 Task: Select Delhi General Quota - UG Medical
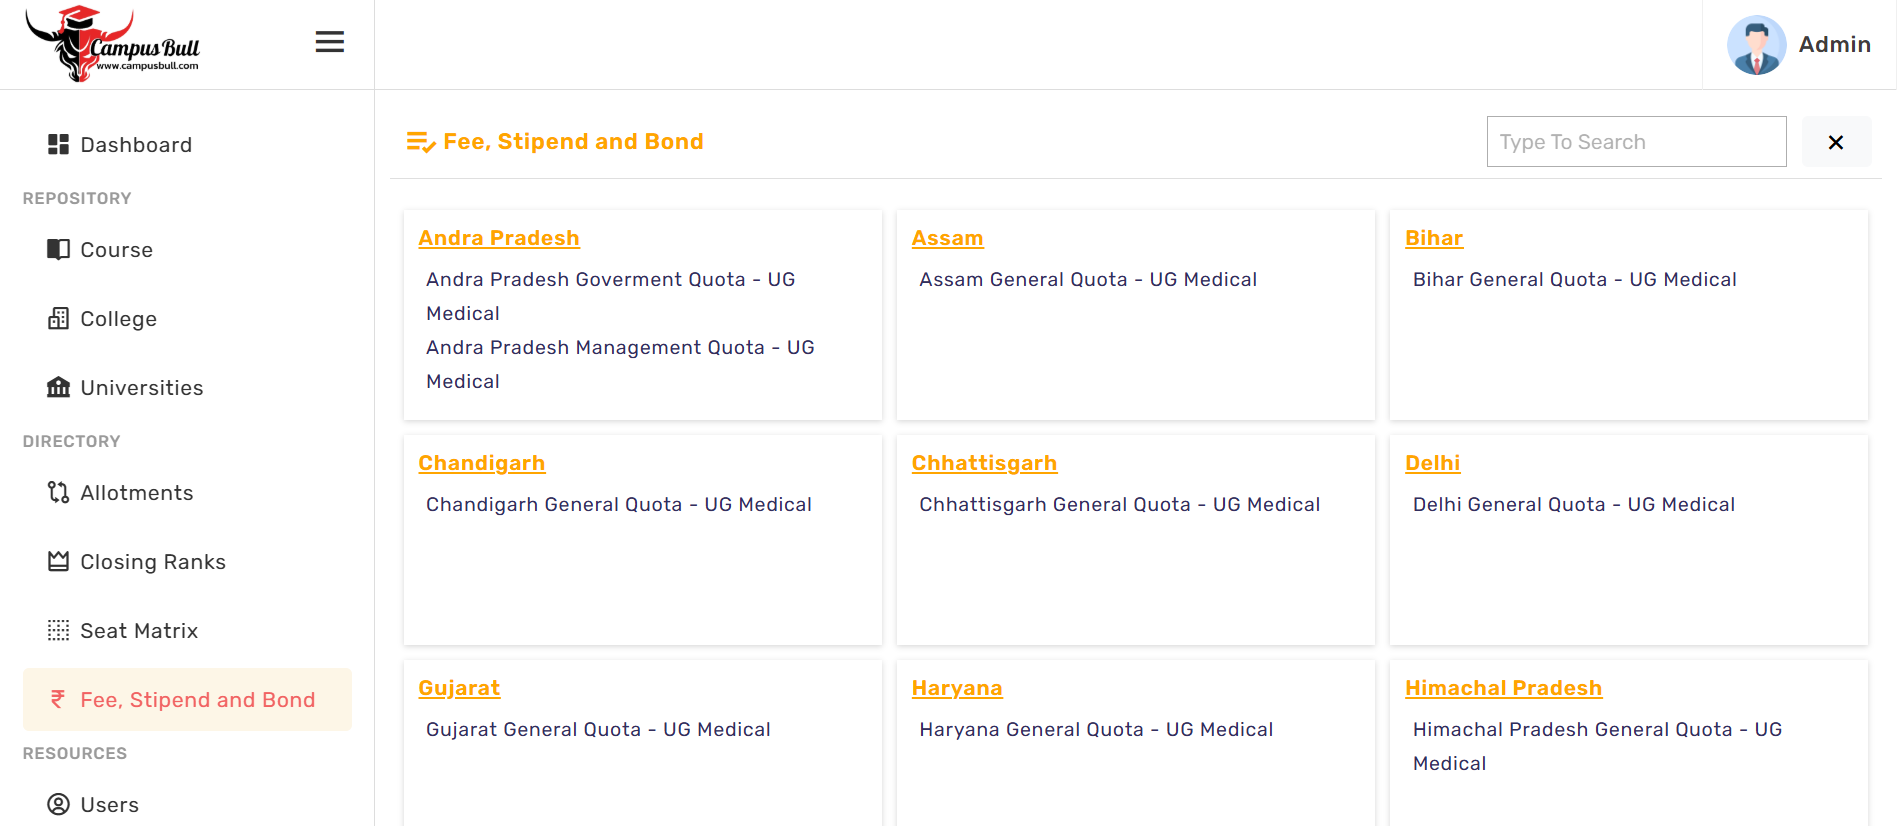tap(1573, 504)
